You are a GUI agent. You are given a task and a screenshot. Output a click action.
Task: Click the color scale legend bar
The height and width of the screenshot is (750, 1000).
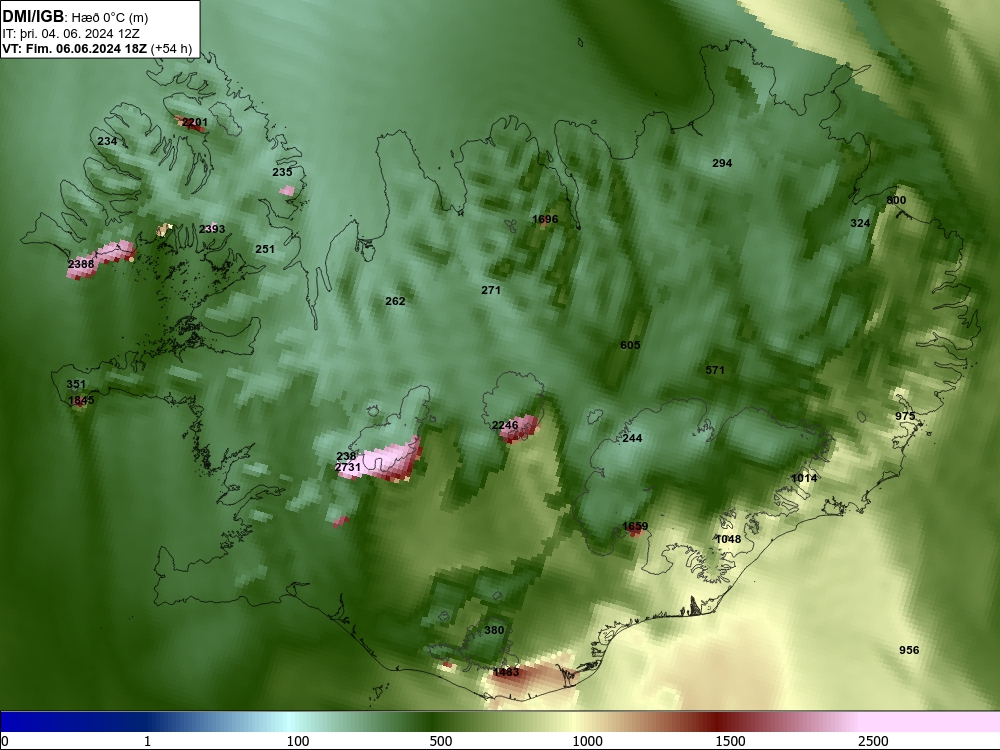pyautogui.click(x=500, y=722)
